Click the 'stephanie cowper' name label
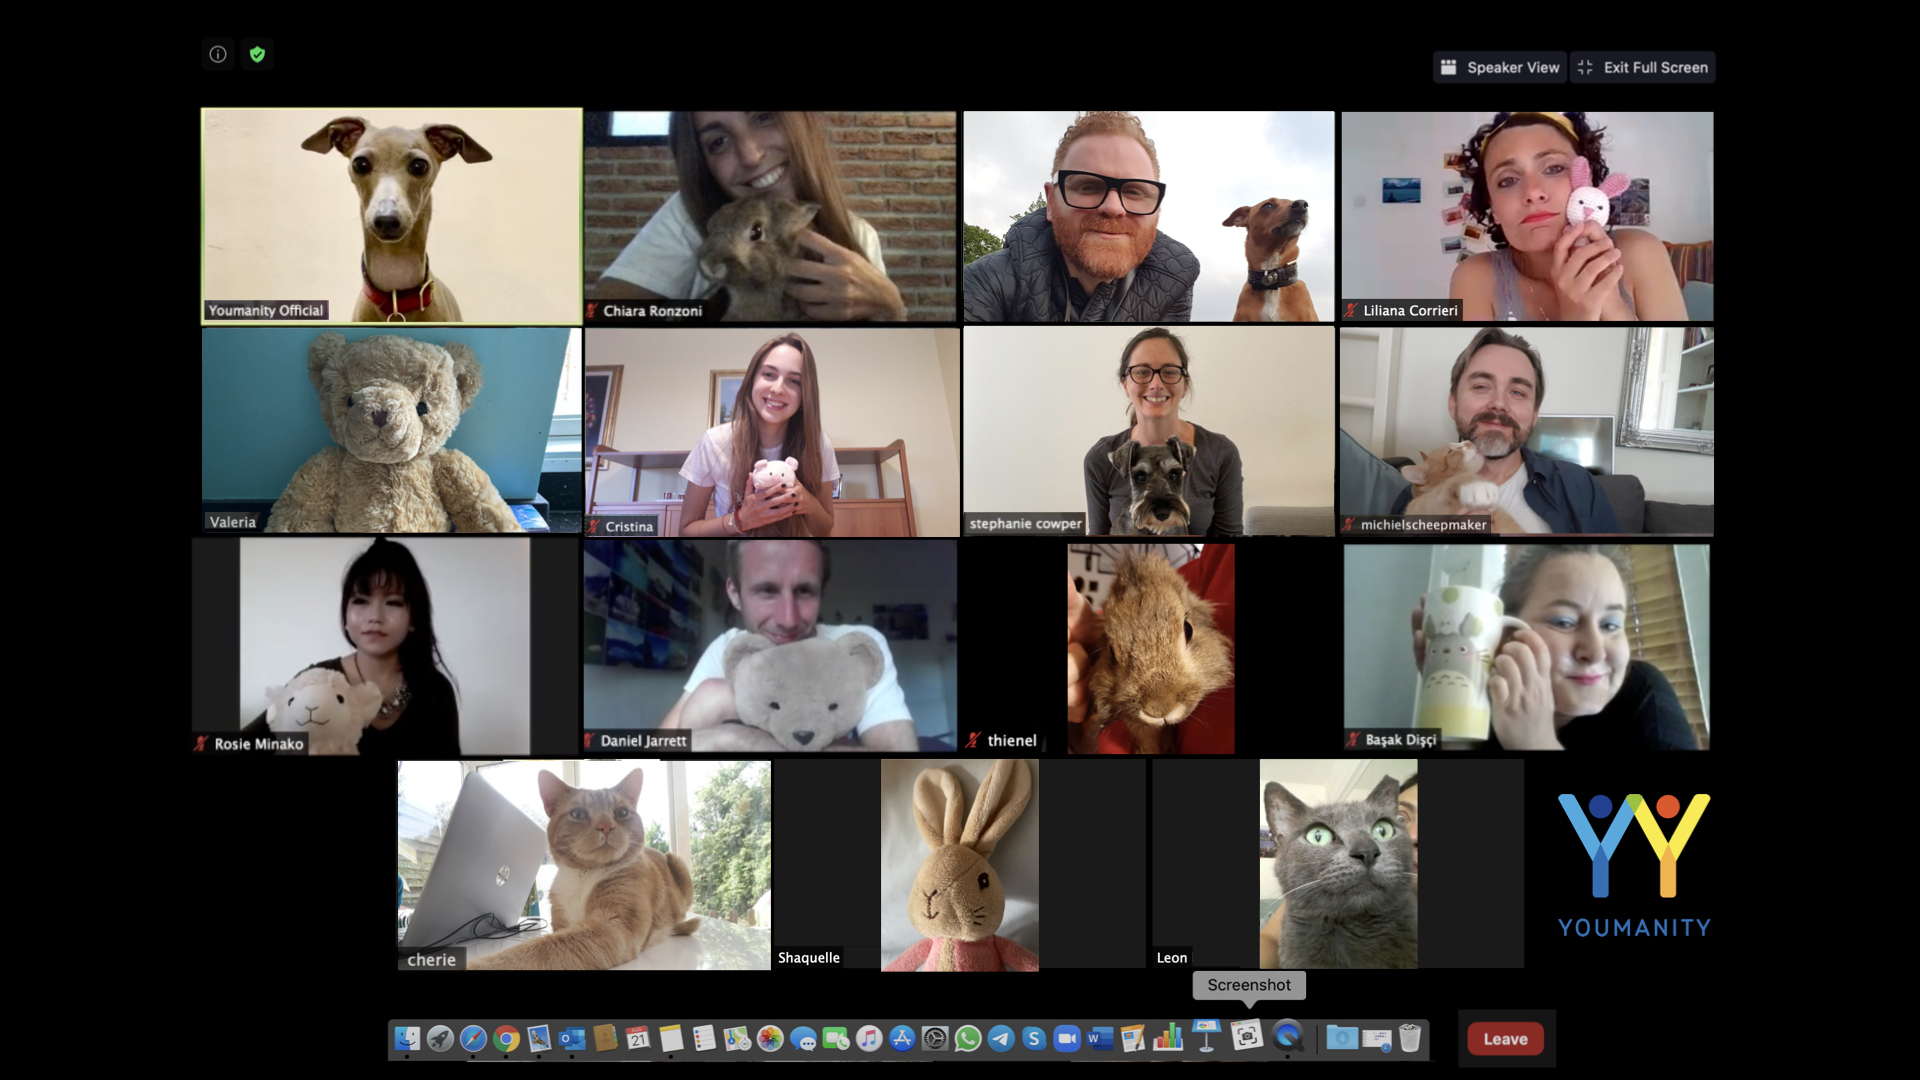This screenshot has height=1080, width=1920. tap(1025, 523)
